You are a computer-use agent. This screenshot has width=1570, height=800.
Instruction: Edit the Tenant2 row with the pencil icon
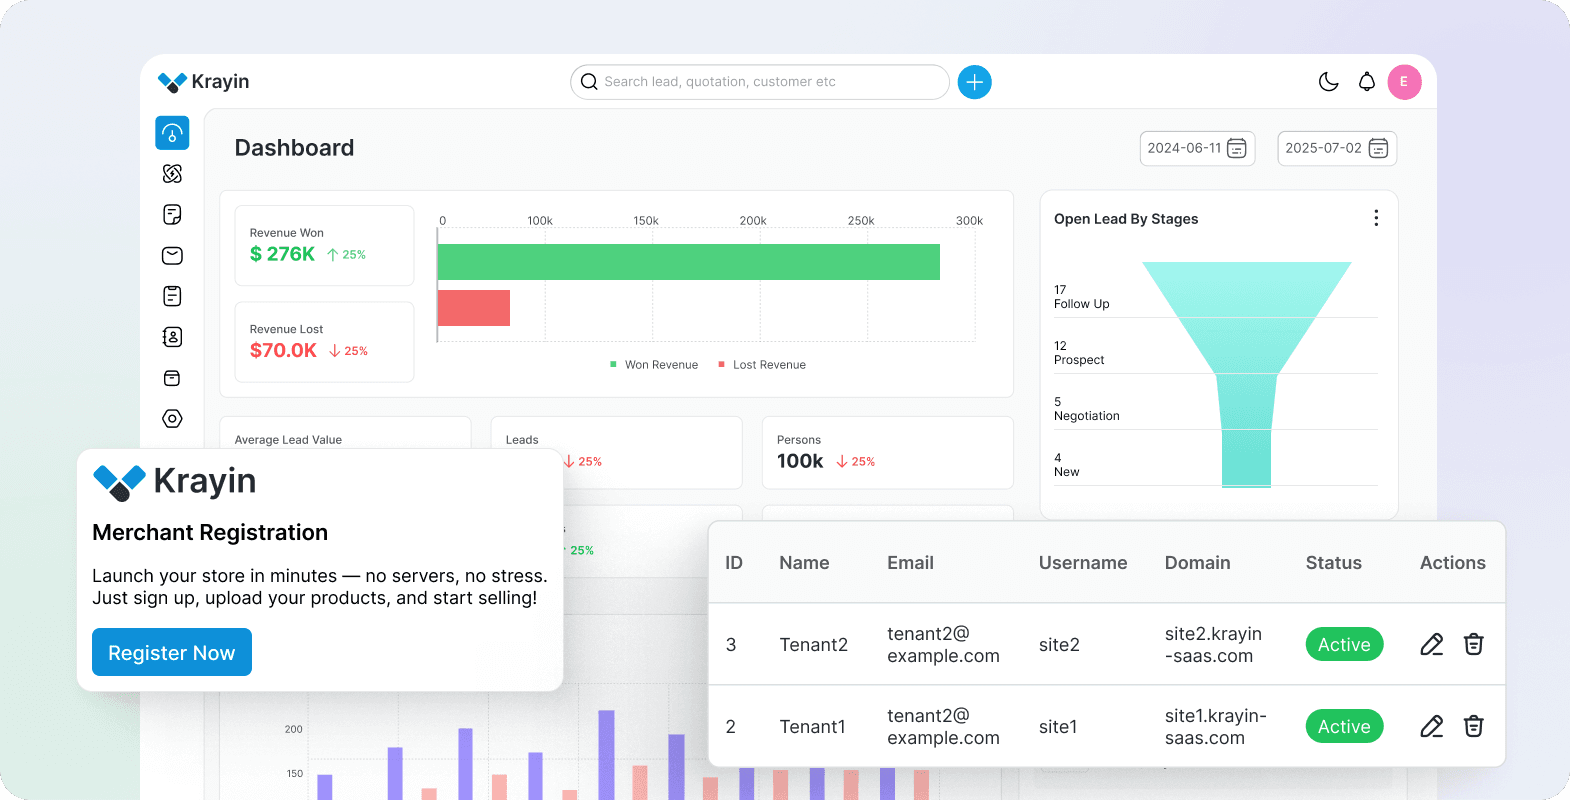pyautogui.click(x=1431, y=645)
